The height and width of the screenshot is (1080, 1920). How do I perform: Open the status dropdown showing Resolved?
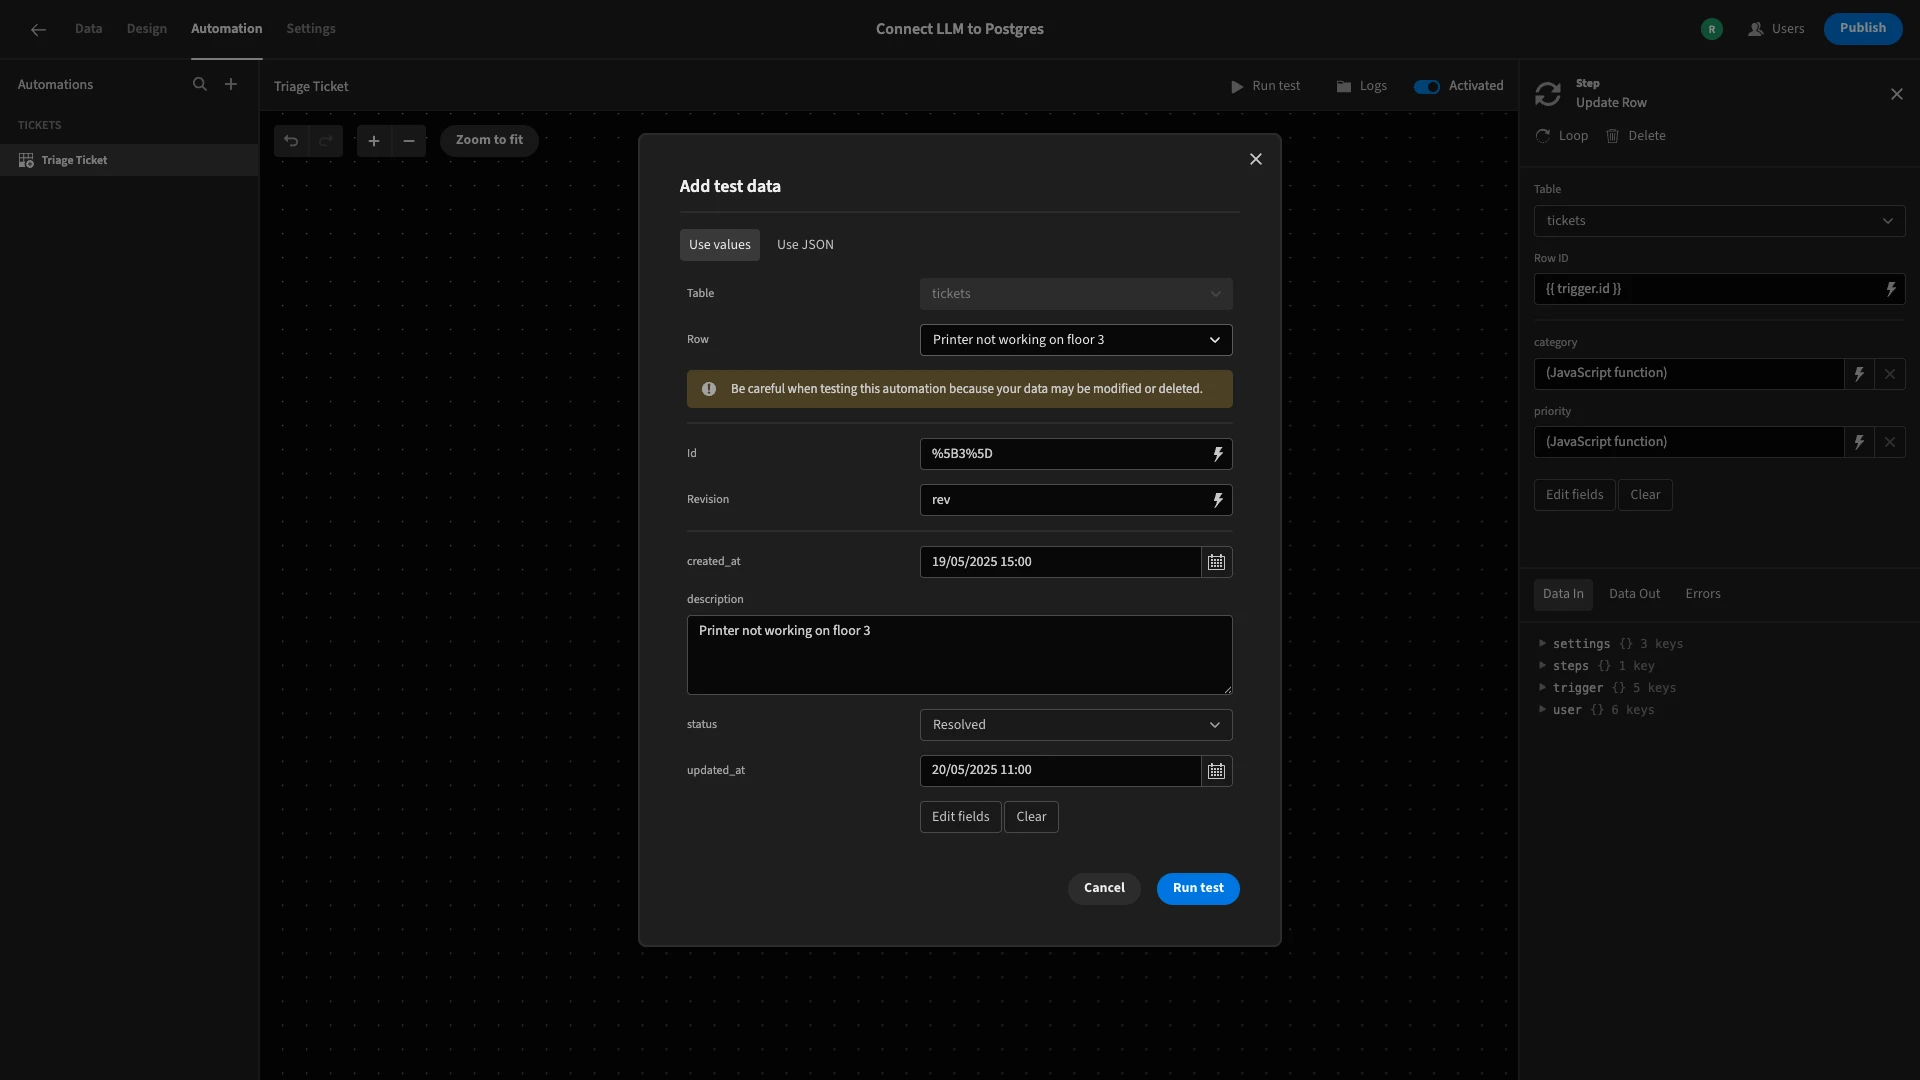click(x=1076, y=725)
